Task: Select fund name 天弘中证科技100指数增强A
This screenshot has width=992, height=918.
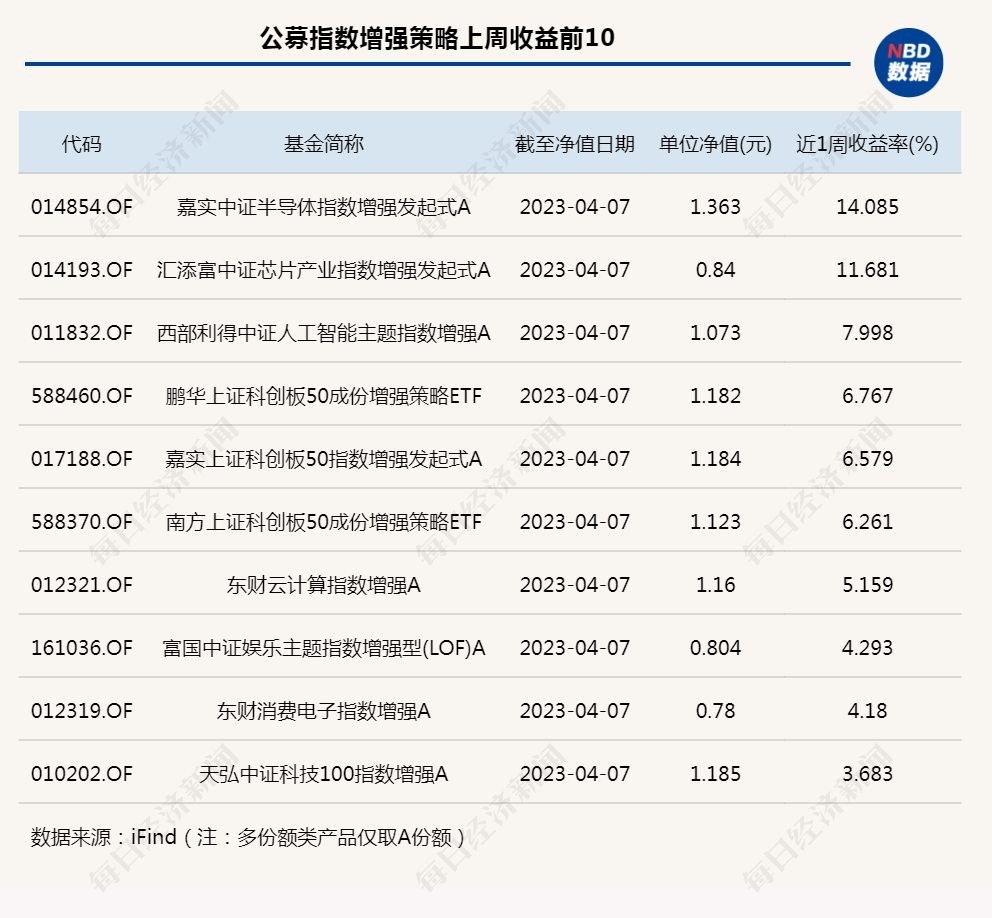Action: point(323,774)
